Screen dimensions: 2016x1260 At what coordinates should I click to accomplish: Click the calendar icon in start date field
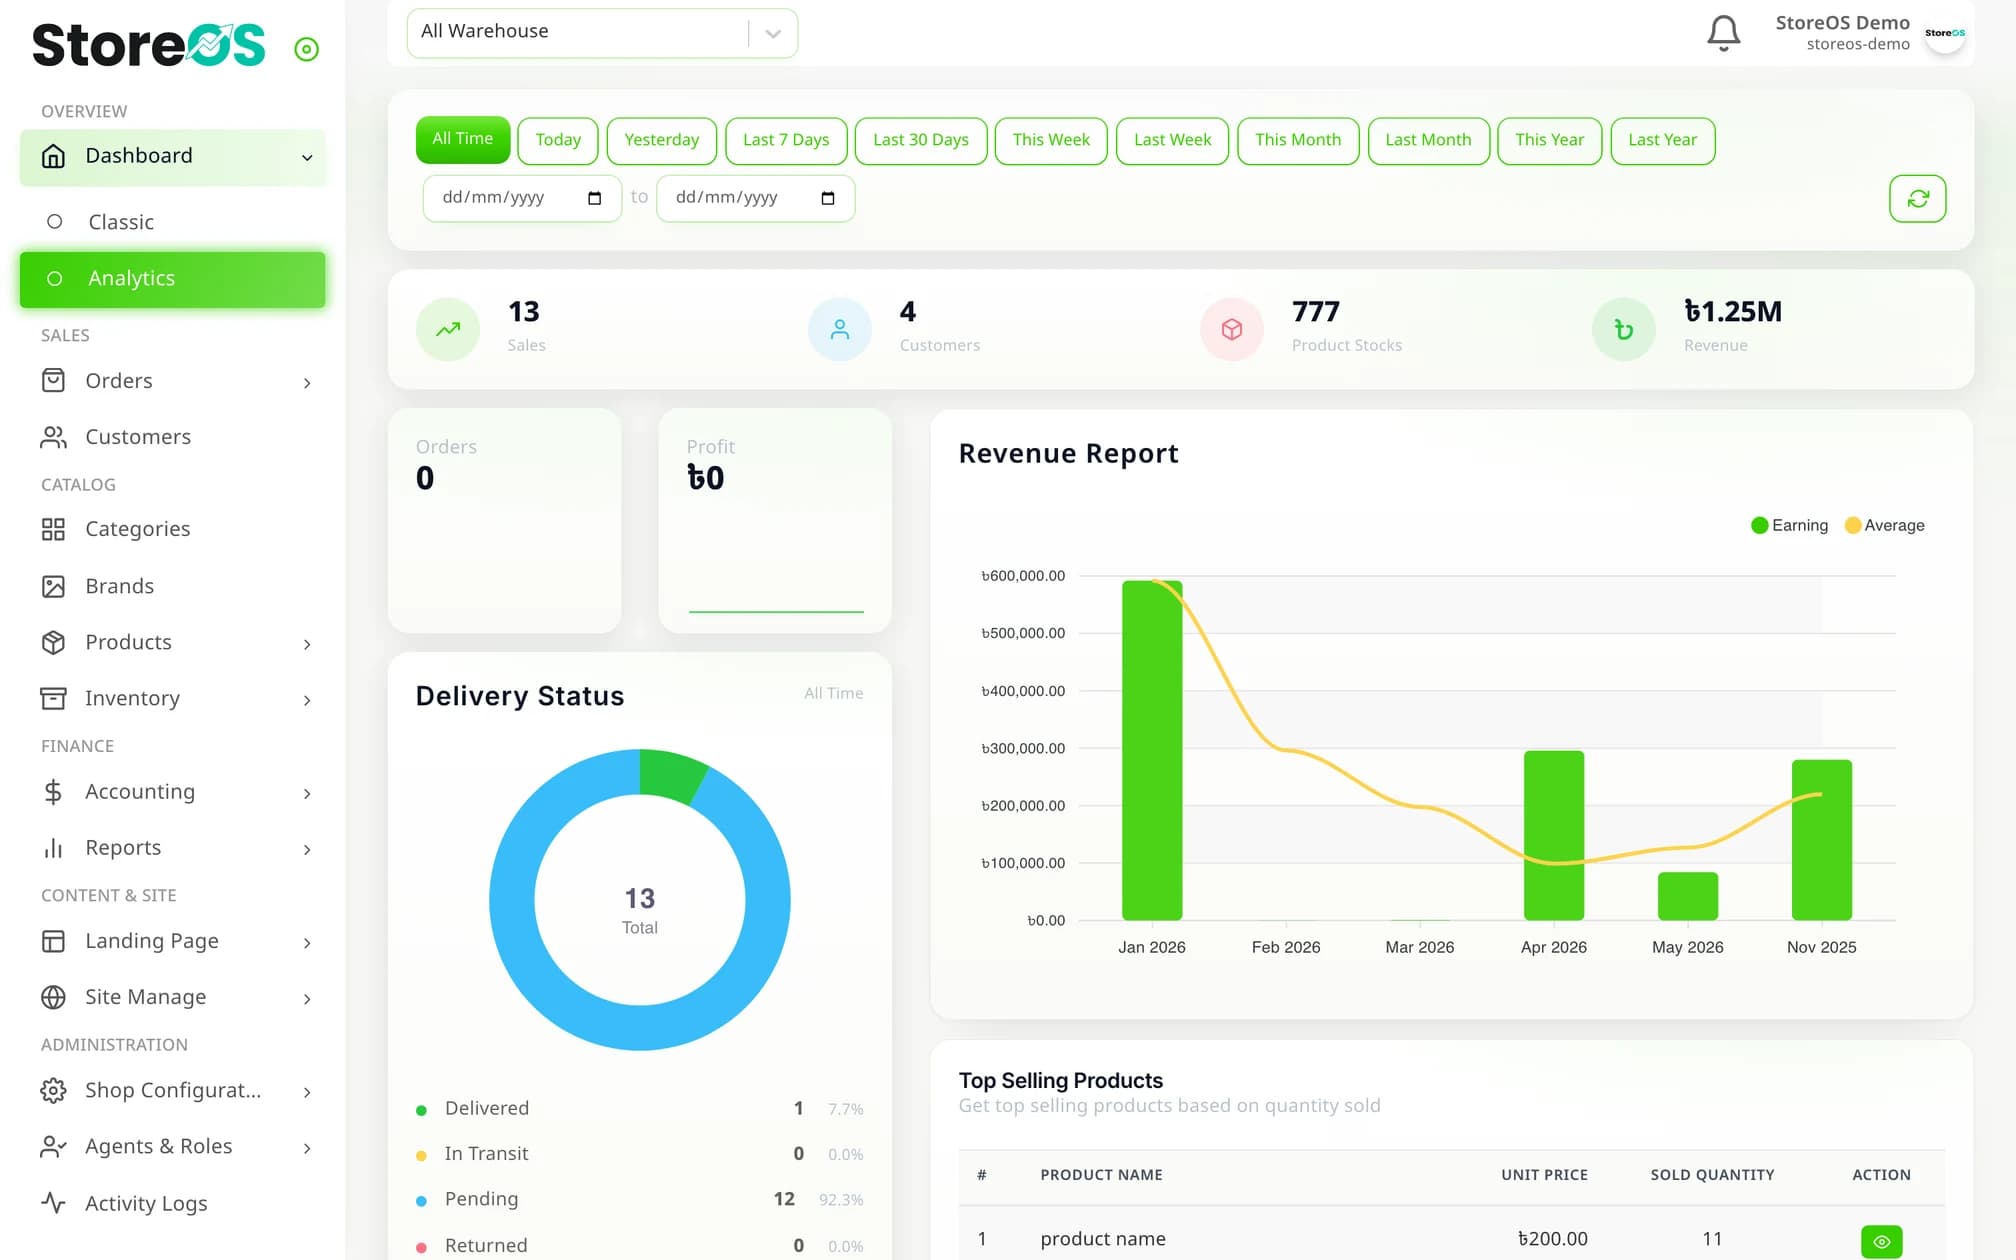pos(594,198)
